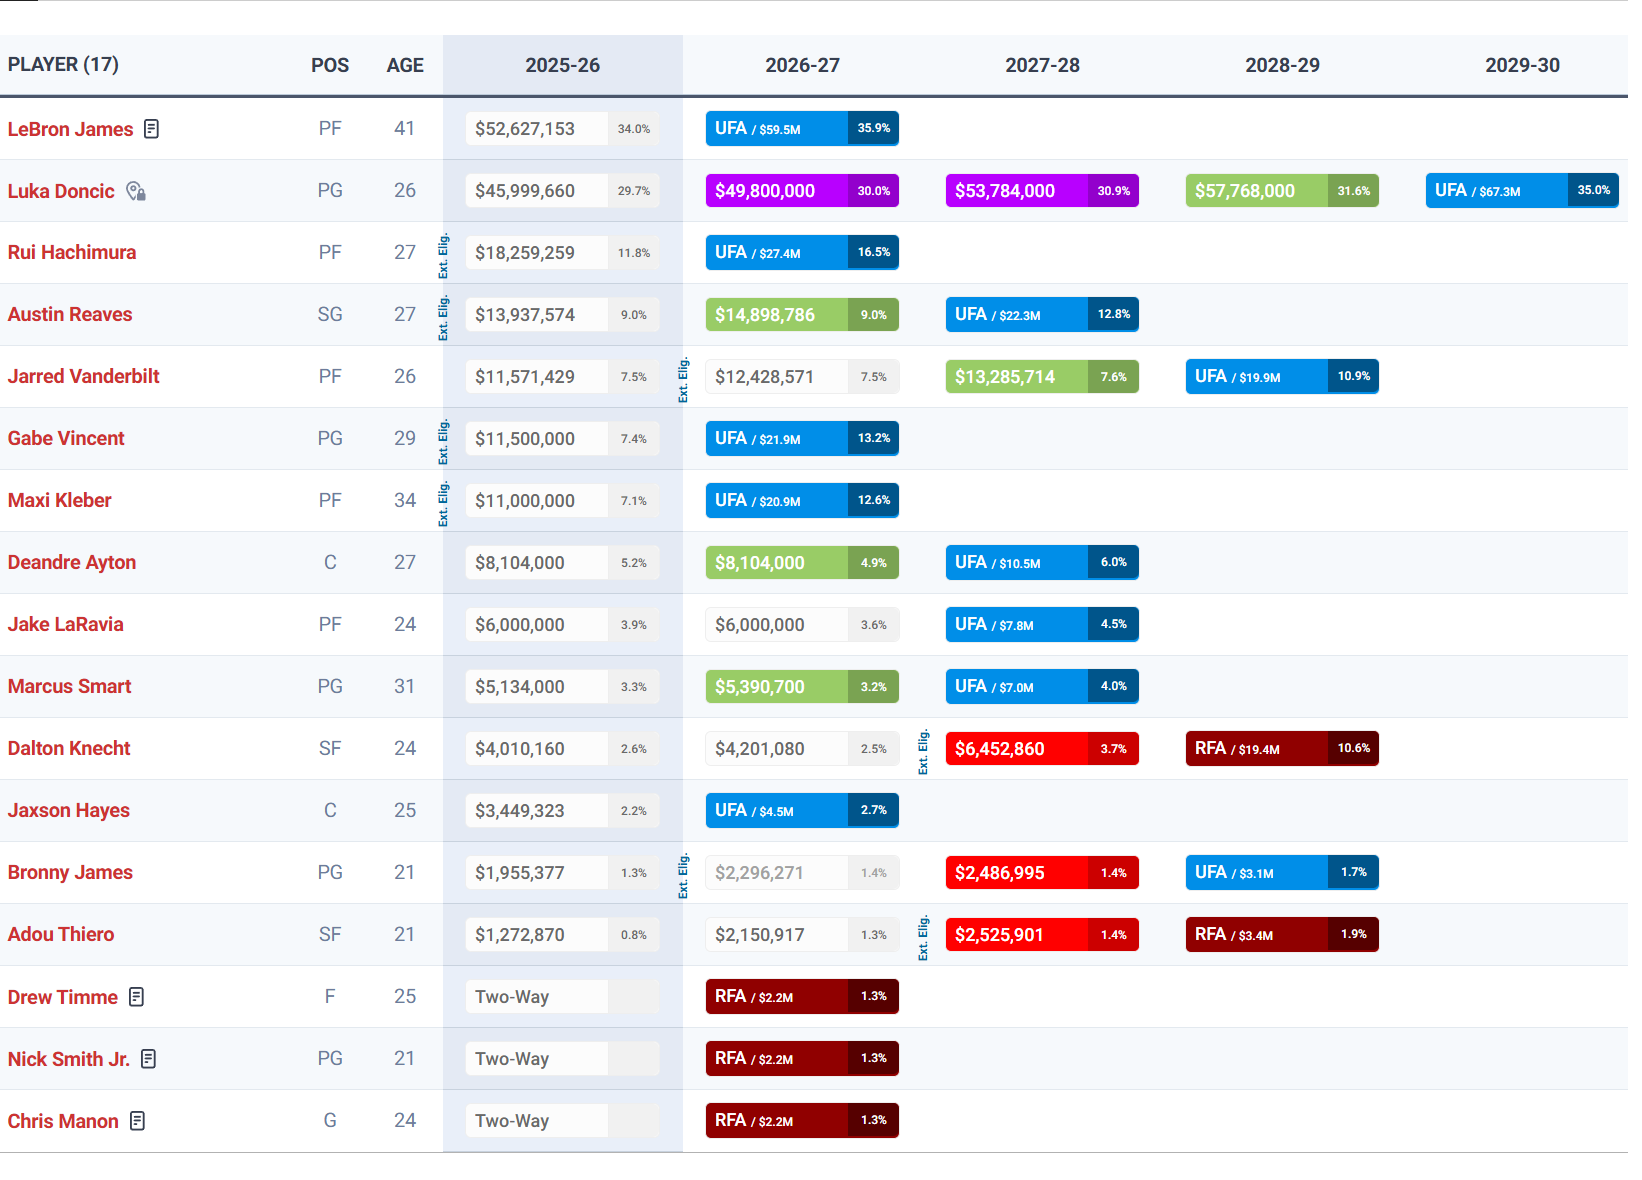
Task: Click Austin Reaves' UFA / $22.3M cell
Action: point(1042,315)
